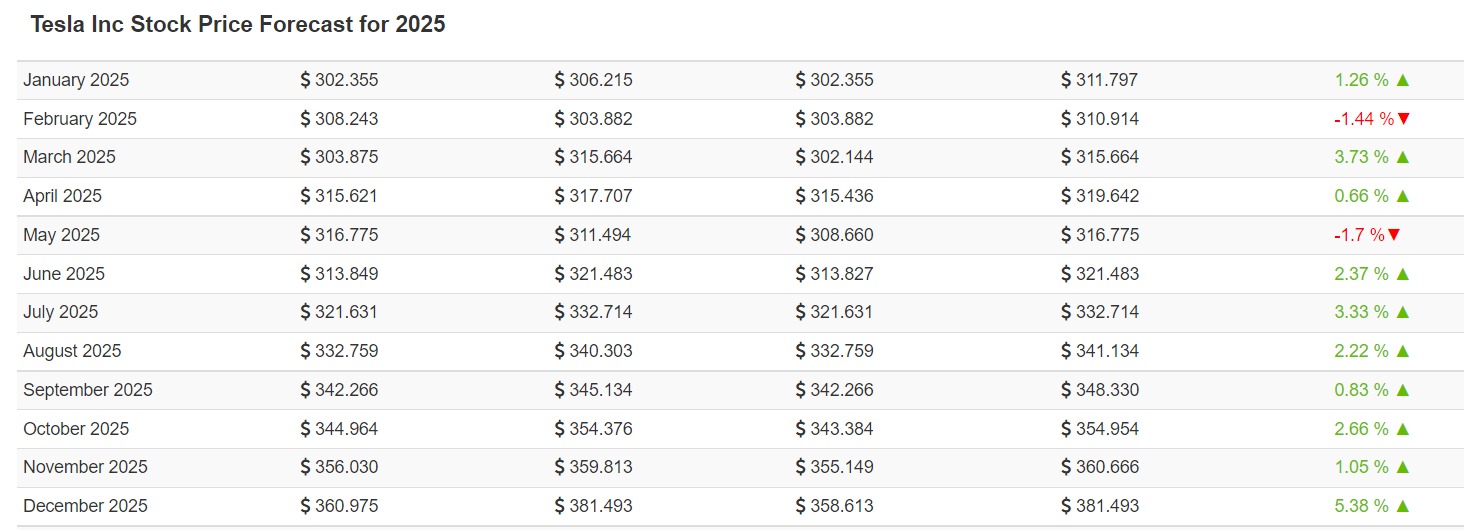Click the June 2025 month label

coord(64,274)
